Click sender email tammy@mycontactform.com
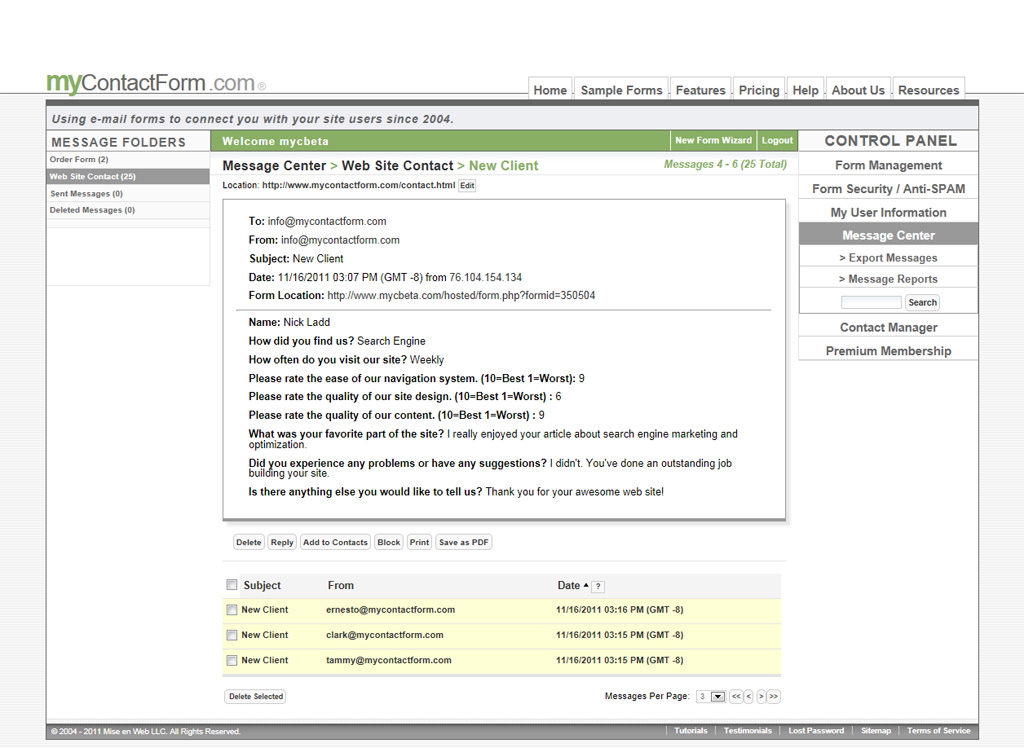 [x=389, y=660]
